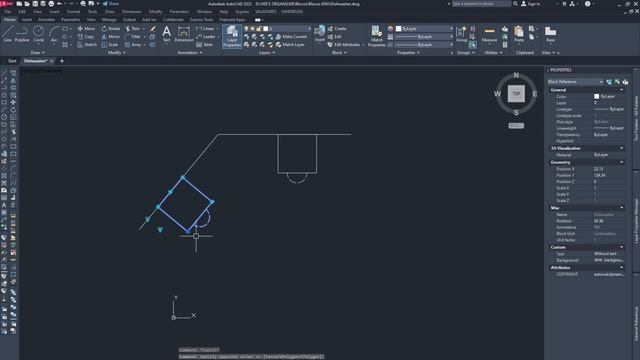Collapse the General properties section

pyautogui.click(x=622, y=90)
